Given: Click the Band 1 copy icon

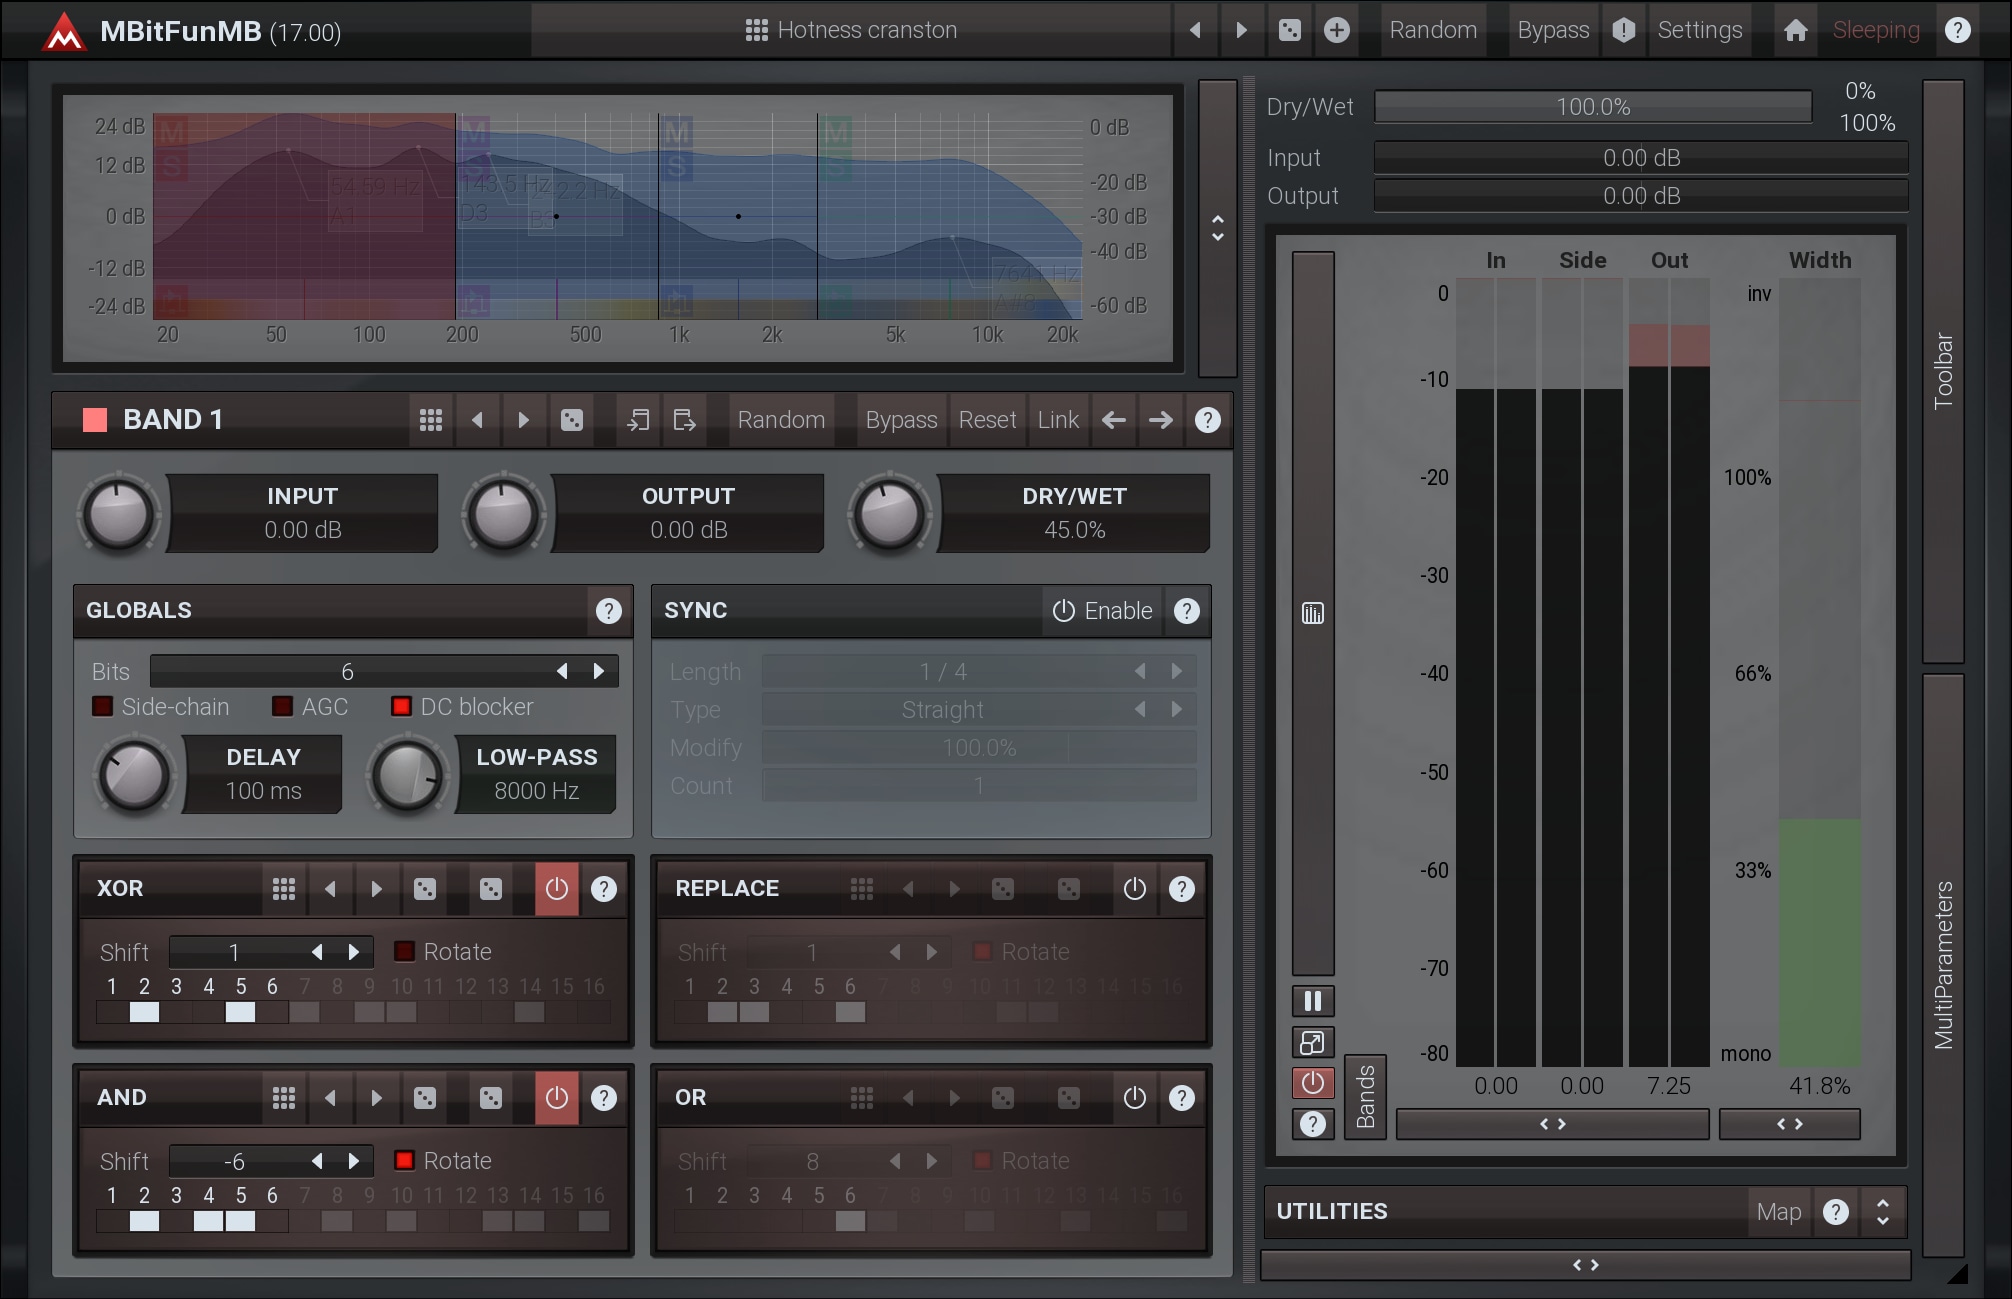Looking at the screenshot, I should click(637, 420).
